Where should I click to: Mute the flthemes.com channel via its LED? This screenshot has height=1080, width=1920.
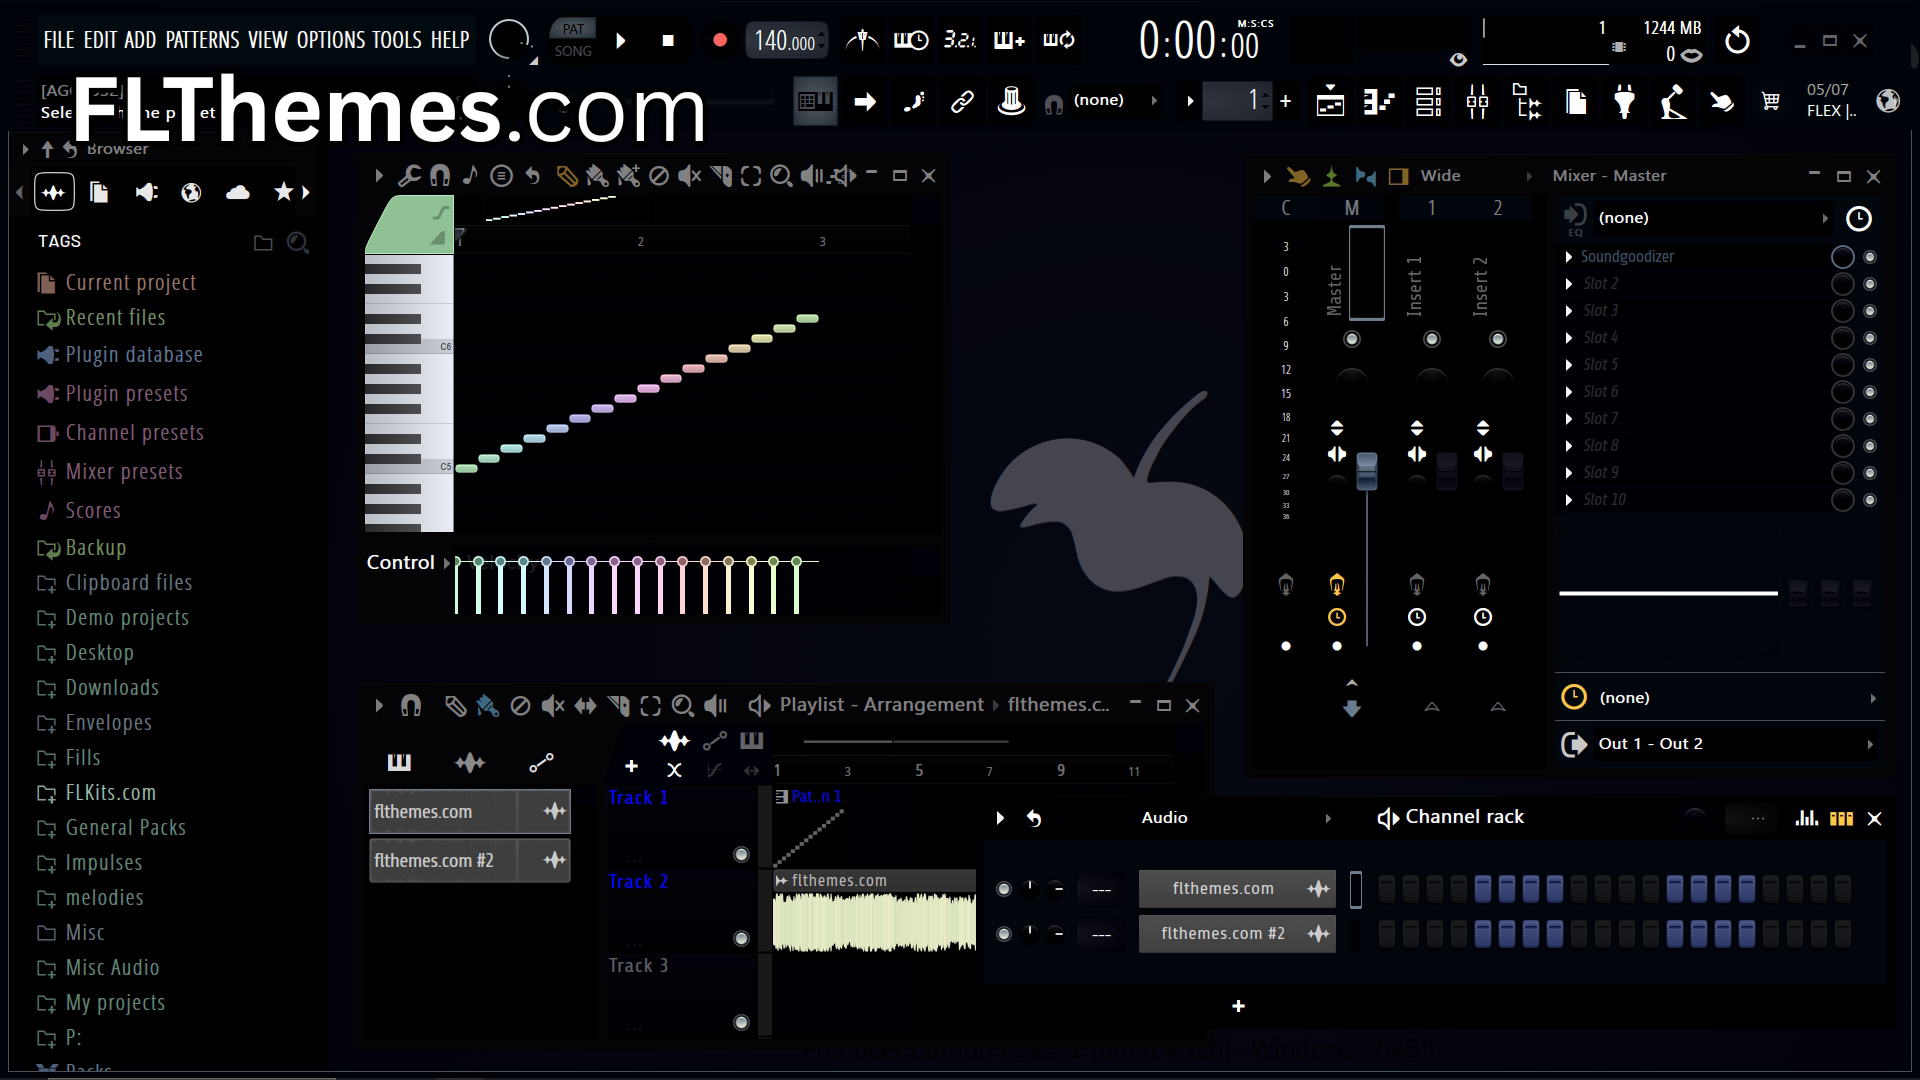pyautogui.click(x=1004, y=888)
